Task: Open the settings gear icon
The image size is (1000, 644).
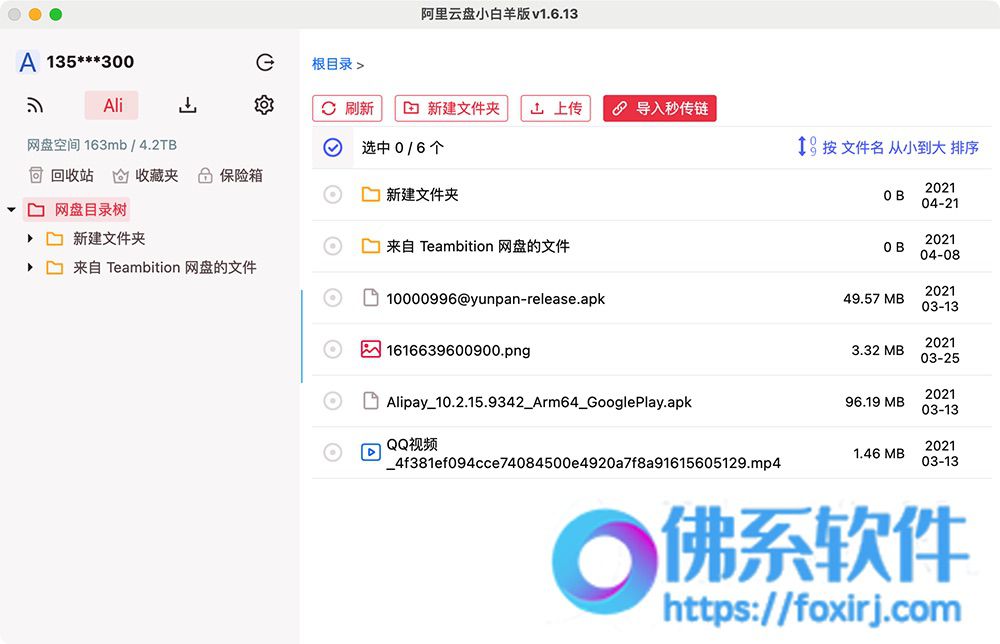Action: 264,105
